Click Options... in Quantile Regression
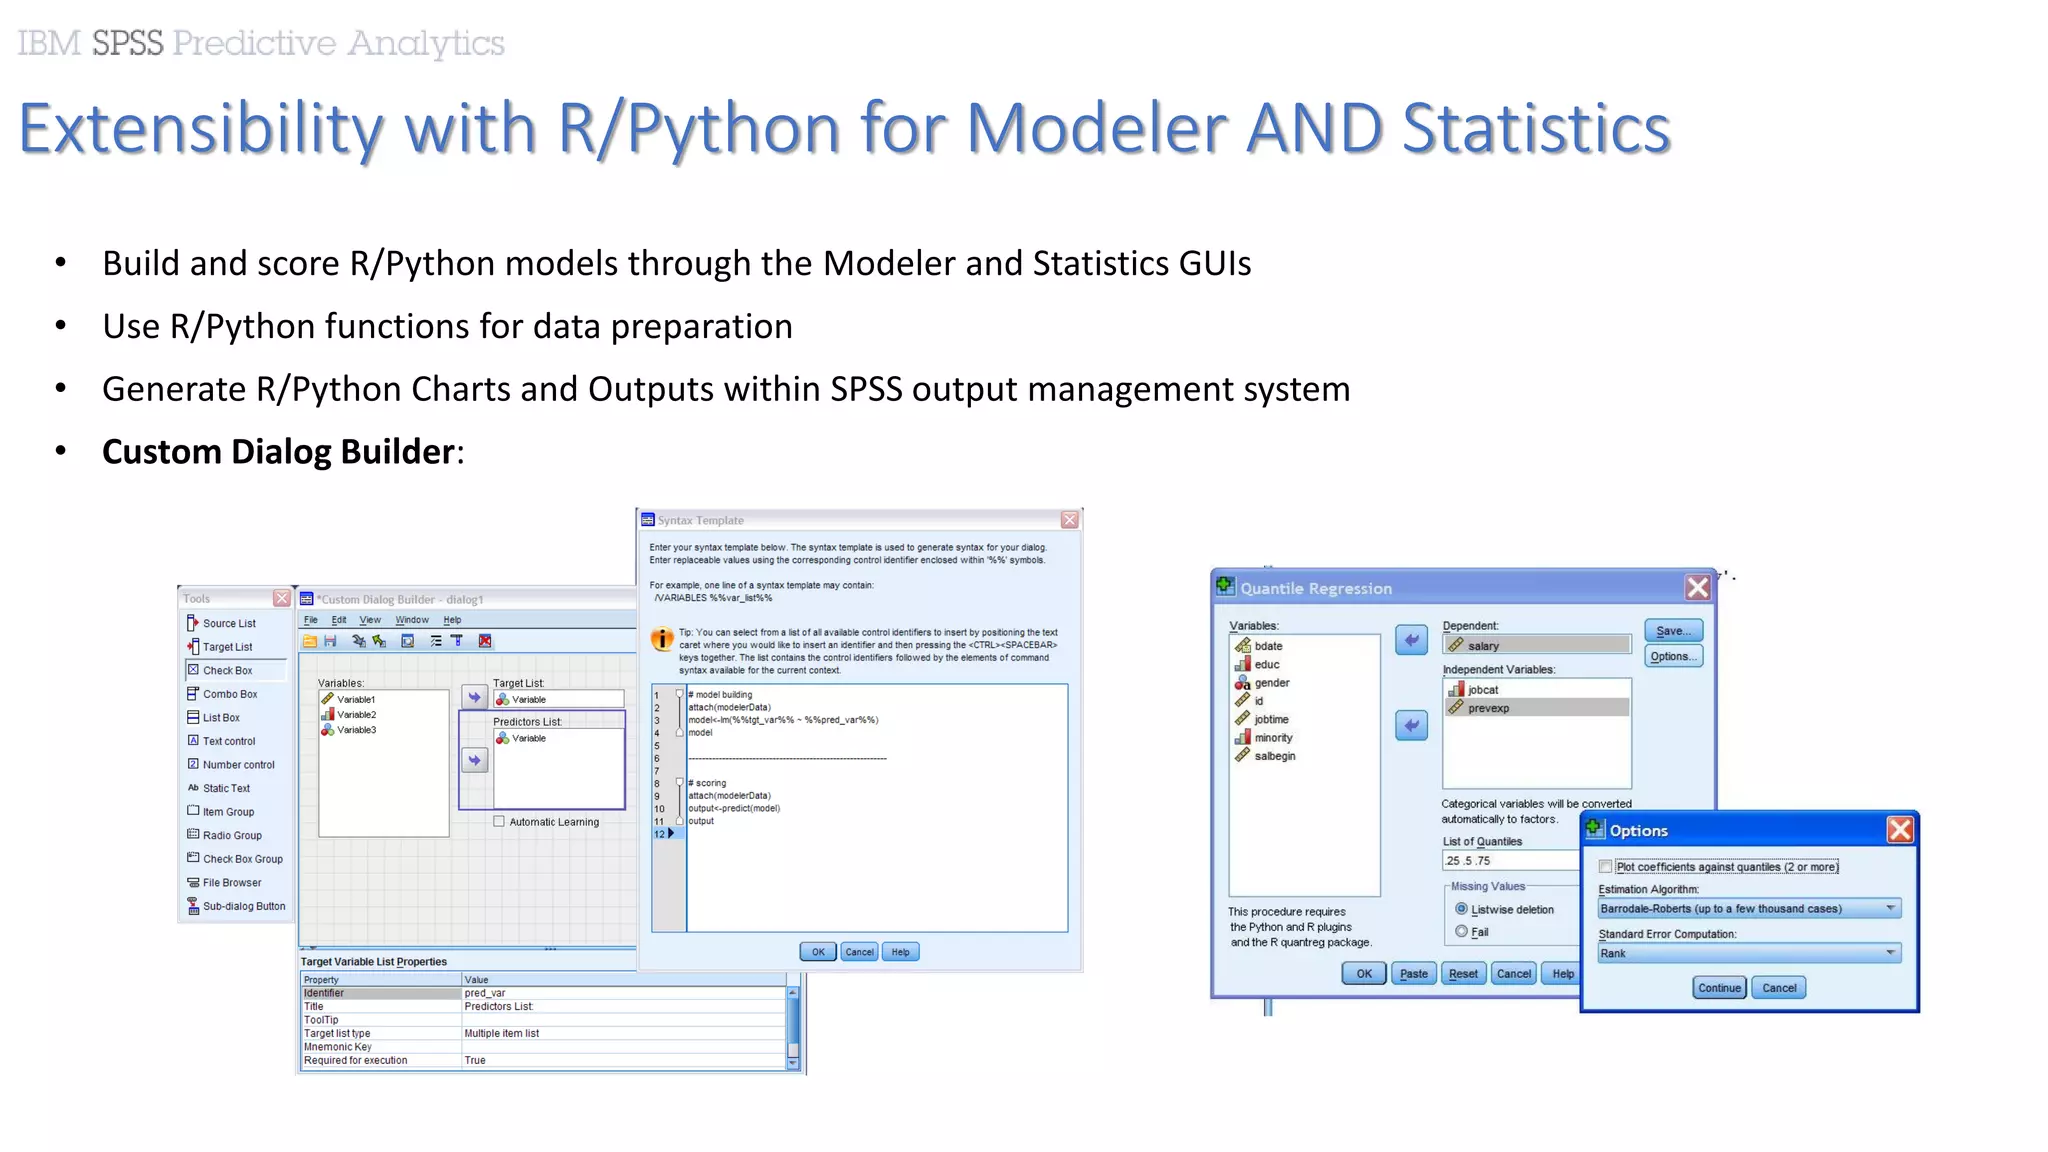2048x1152 pixels. (x=1673, y=656)
